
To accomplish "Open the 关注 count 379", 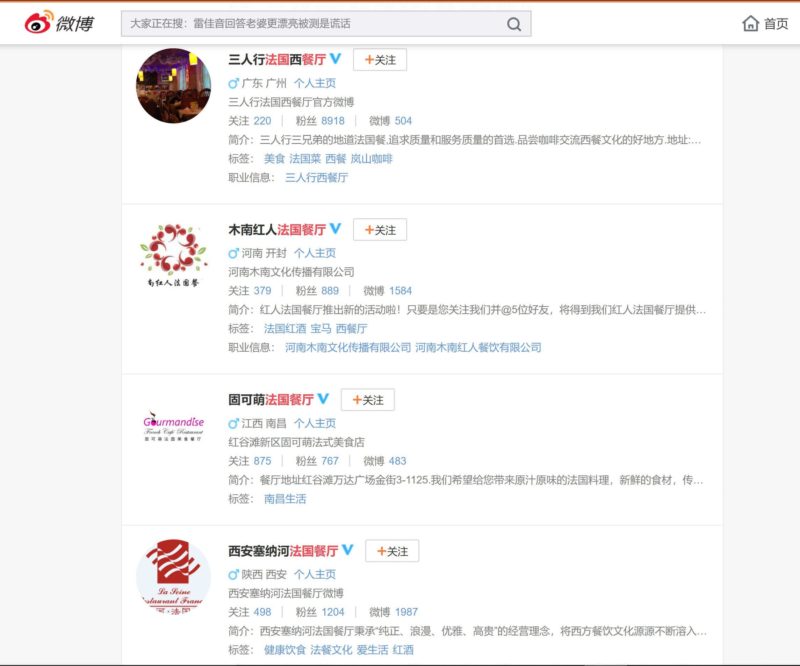I will click(262, 291).
